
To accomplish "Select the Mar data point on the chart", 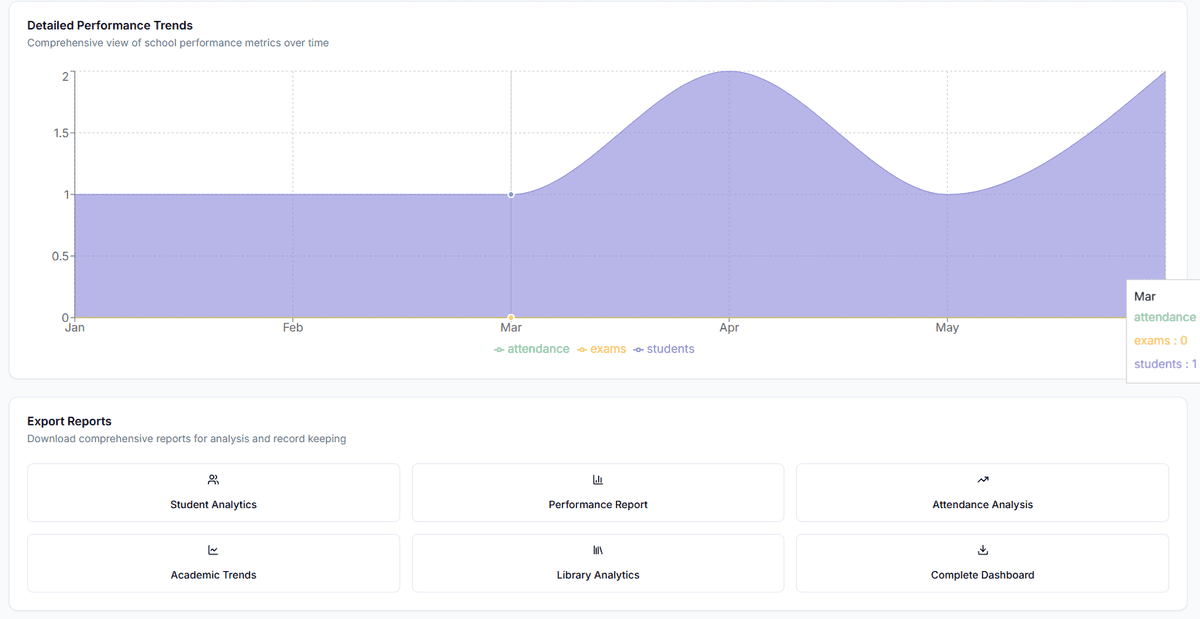I will pyautogui.click(x=511, y=195).
